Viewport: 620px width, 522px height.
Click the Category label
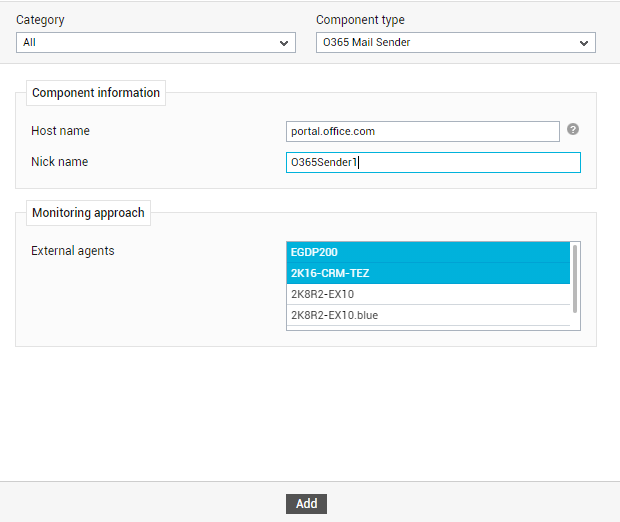(40, 20)
